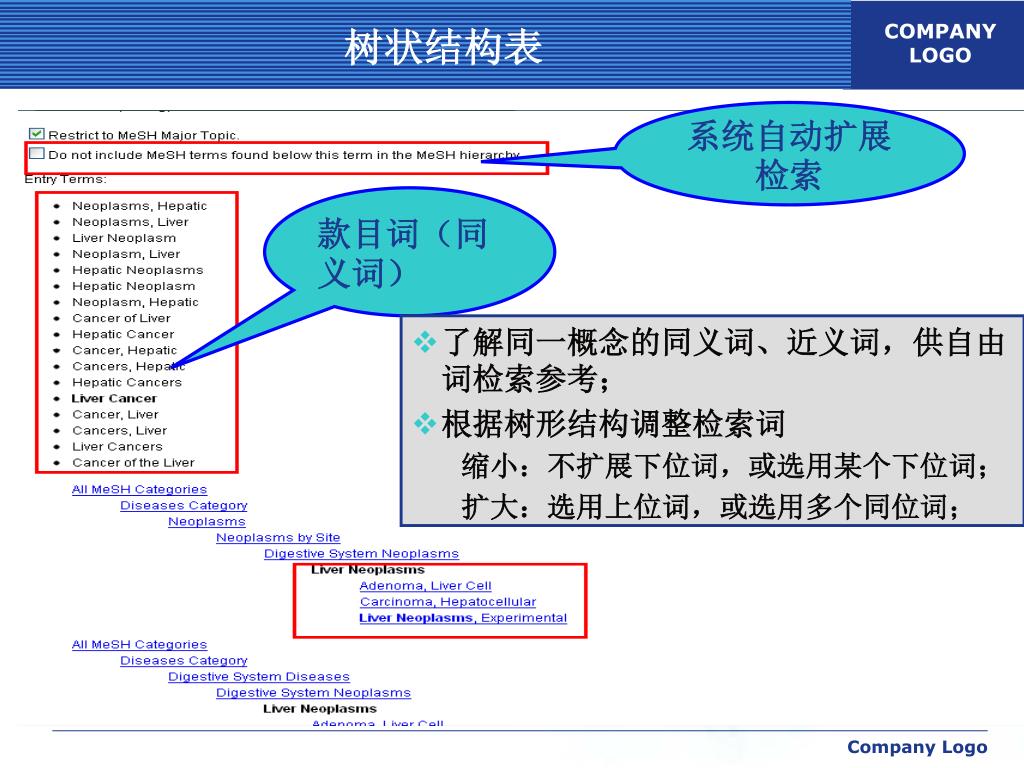Click bold Liver Neoplasms heading in red box
The image size is (1024, 768).
[368, 569]
